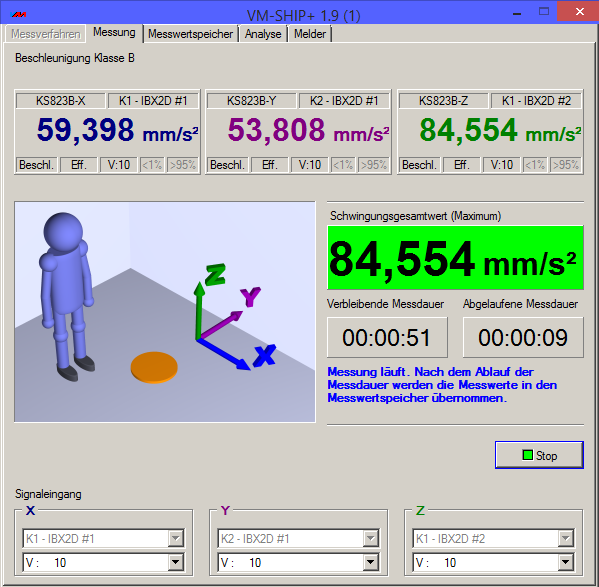The image size is (599, 587).
Task: Switch to the Melder tab
Action: (x=310, y=34)
